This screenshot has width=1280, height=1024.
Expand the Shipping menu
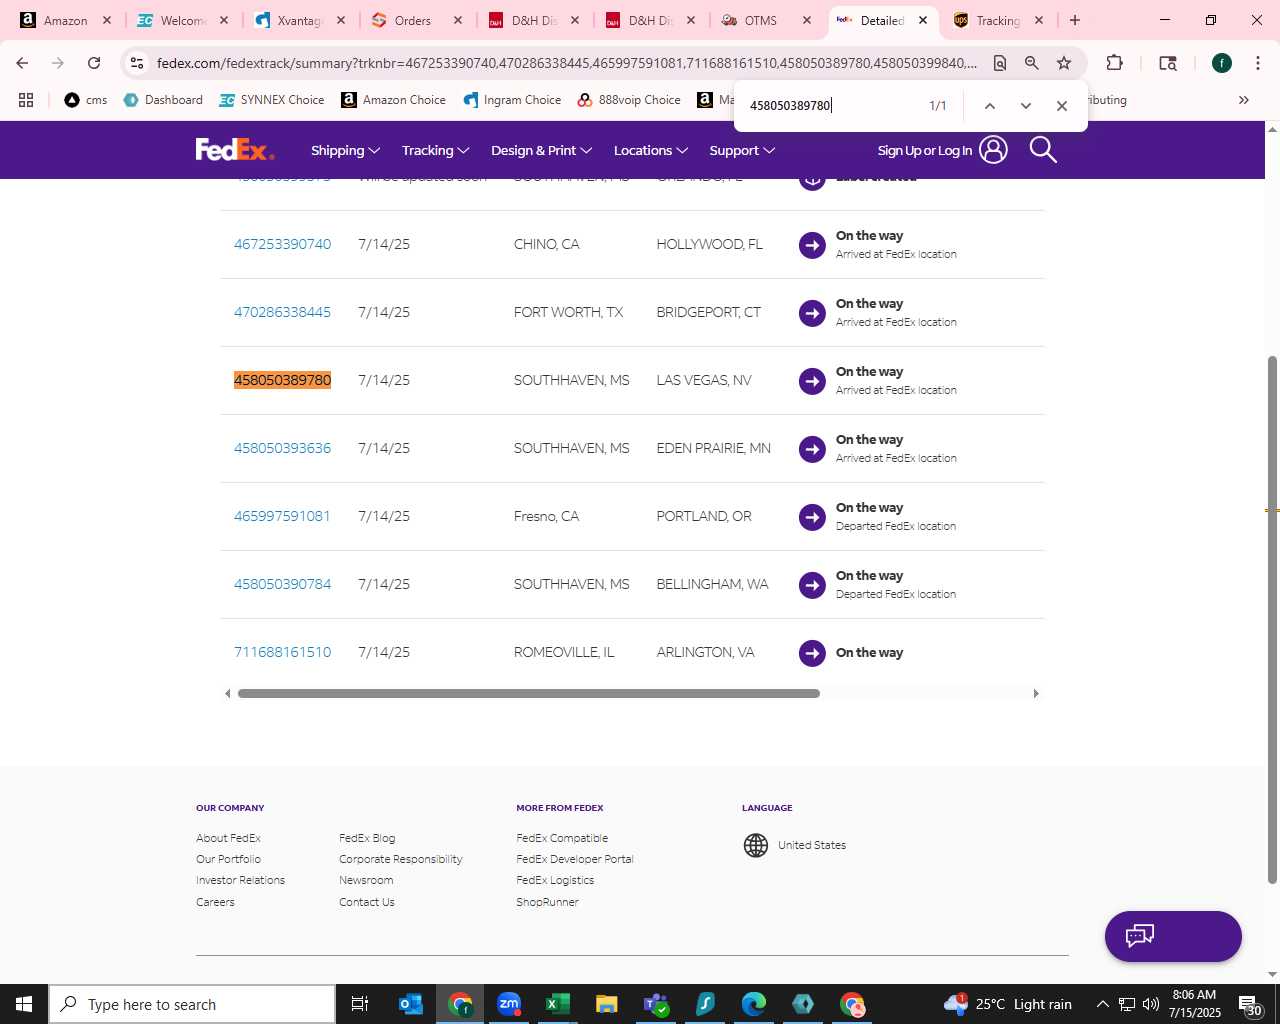click(x=345, y=150)
